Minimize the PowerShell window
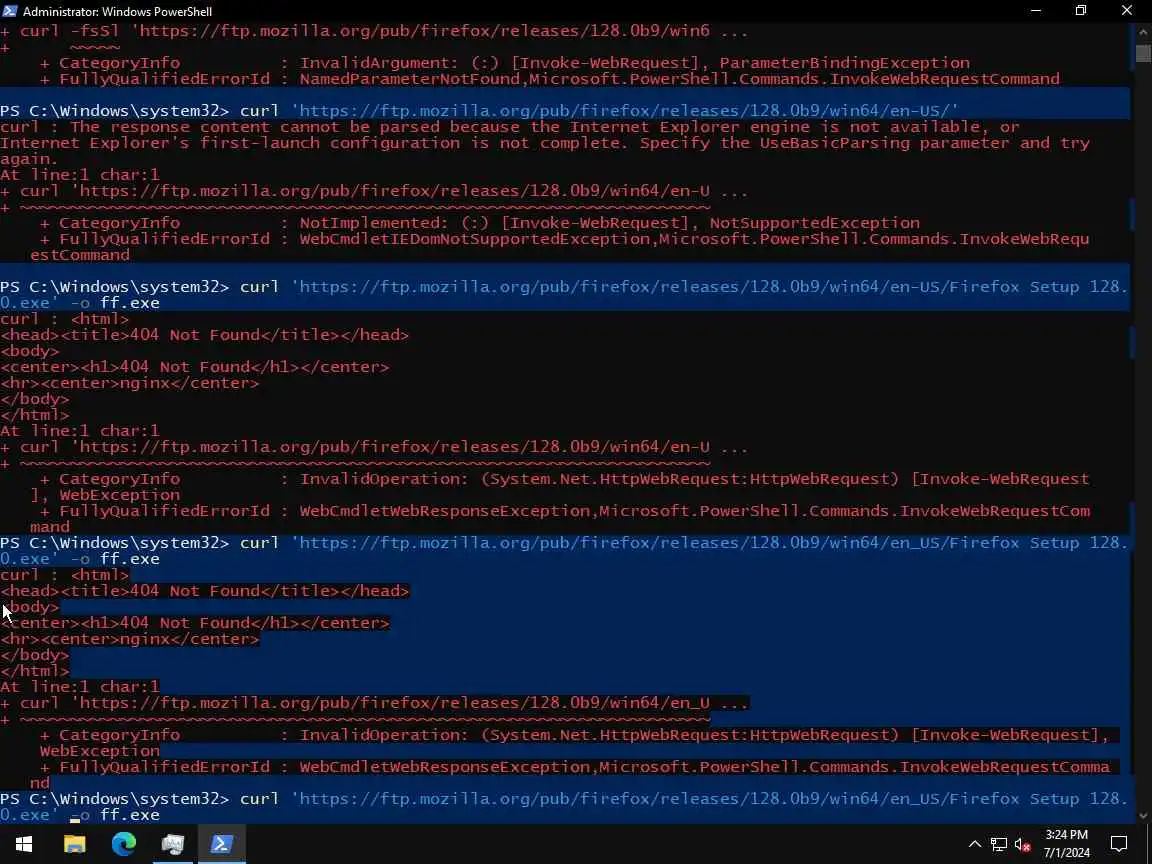 click(1036, 11)
